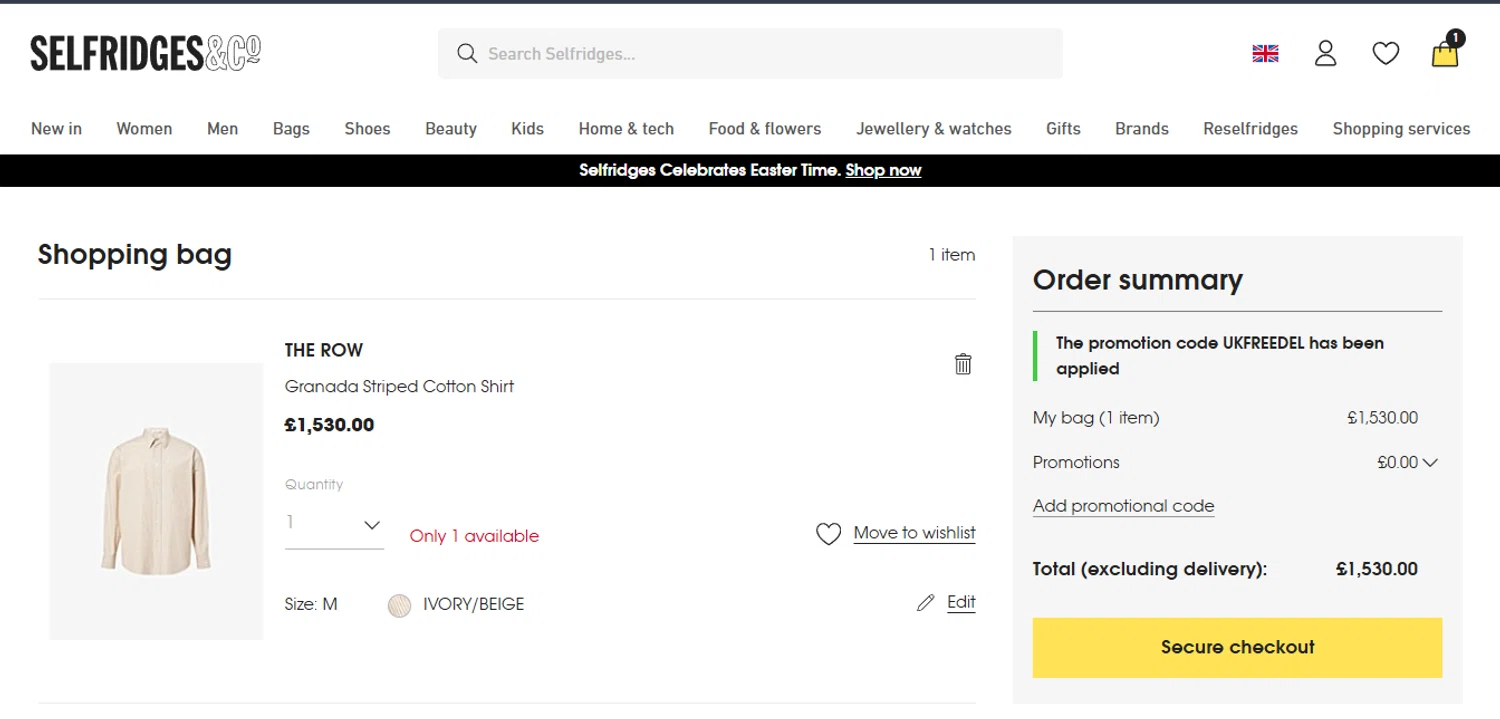Open the yellow shopping bag icon
The height and width of the screenshot is (719, 1500).
coord(1445,54)
